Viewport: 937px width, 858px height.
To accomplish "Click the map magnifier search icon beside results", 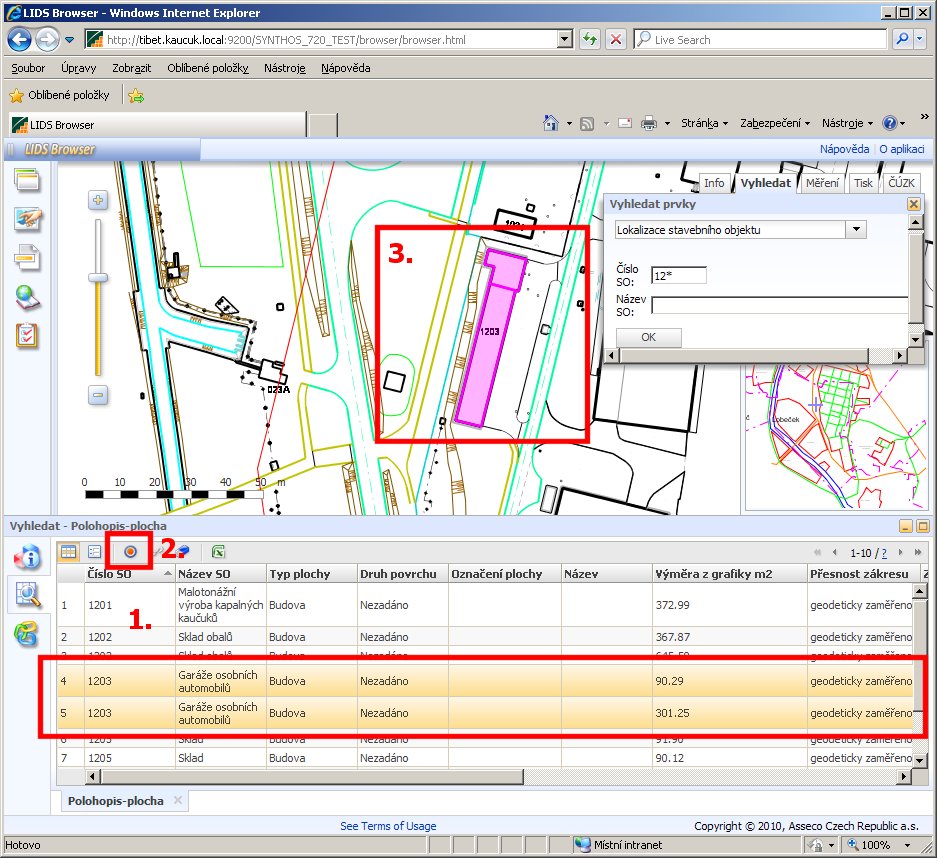I will tap(27, 595).
